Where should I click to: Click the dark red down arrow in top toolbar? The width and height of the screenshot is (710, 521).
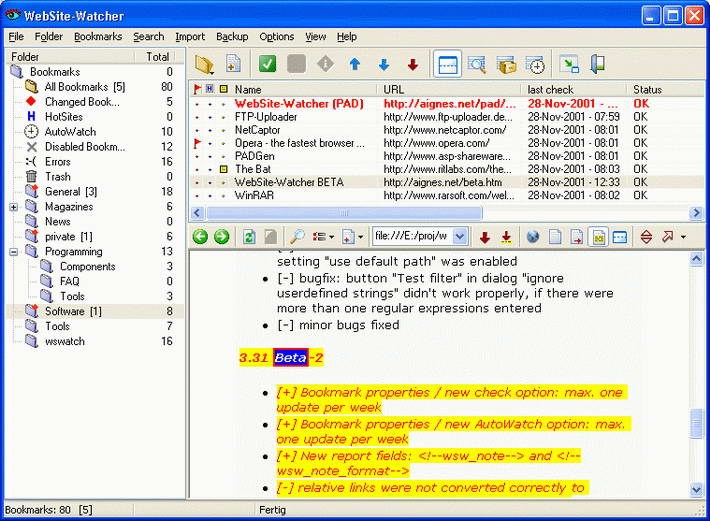pyautogui.click(x=412, y=65)
